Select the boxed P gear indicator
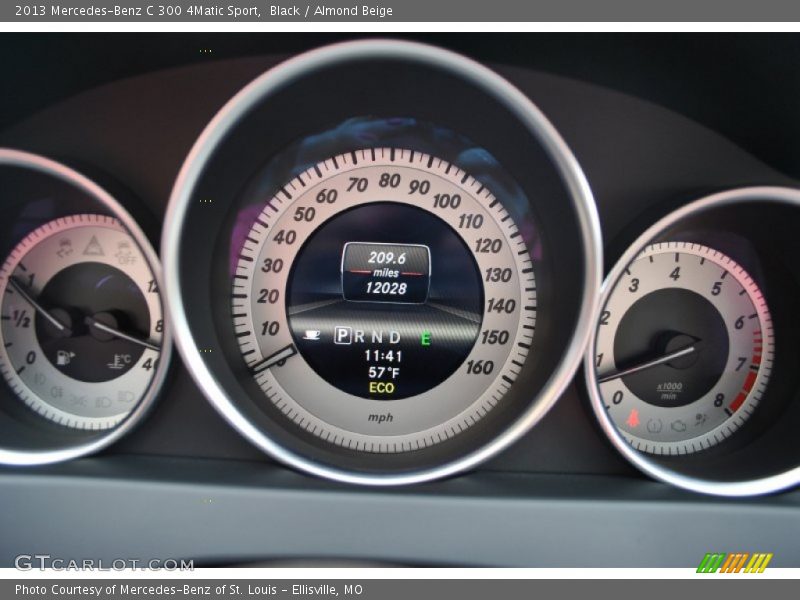This screenshot has width=800, height=600. 342,336
